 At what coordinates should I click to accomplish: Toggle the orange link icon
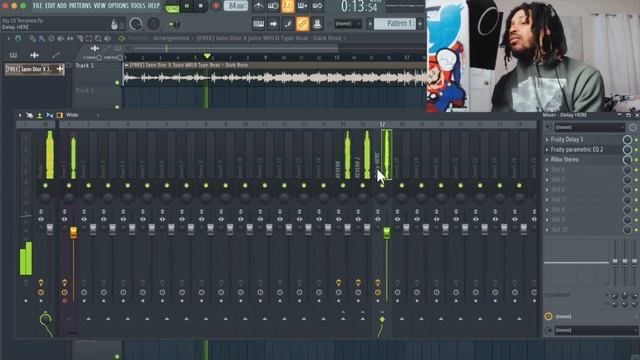[302, 24]
